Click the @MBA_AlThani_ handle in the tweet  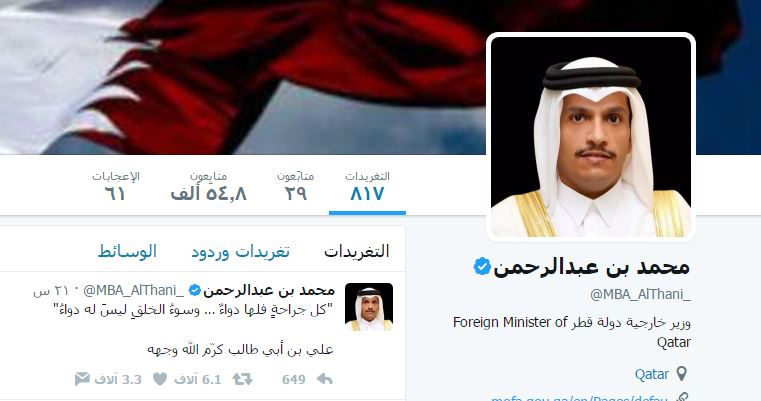133,290
